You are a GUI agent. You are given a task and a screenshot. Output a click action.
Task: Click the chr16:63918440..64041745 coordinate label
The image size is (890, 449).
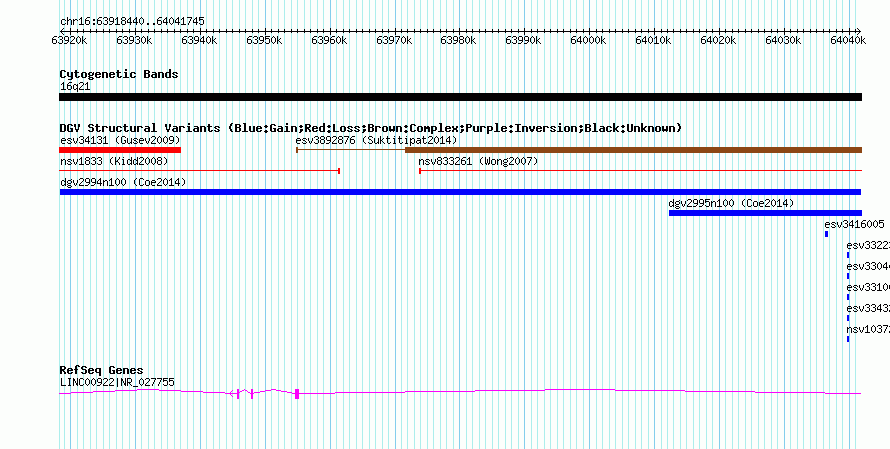pyautogui.click(x=132, y=22)
